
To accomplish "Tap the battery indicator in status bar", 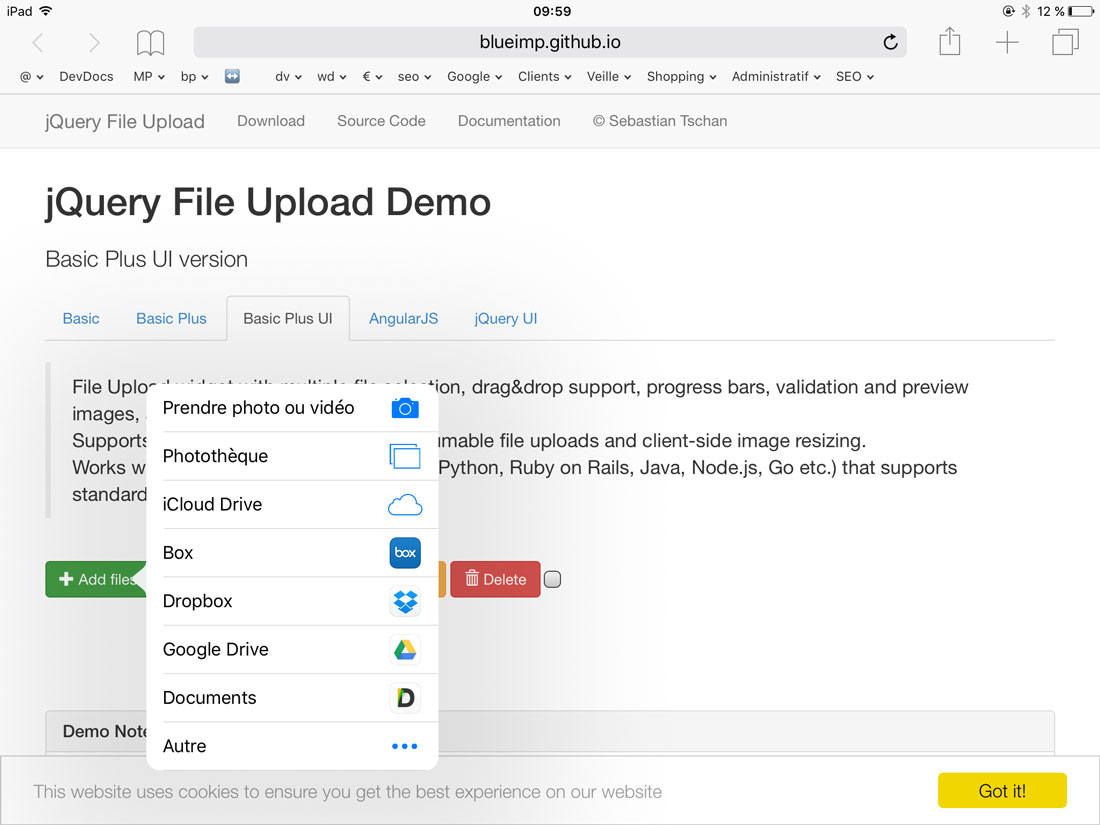I will 1080,11.
